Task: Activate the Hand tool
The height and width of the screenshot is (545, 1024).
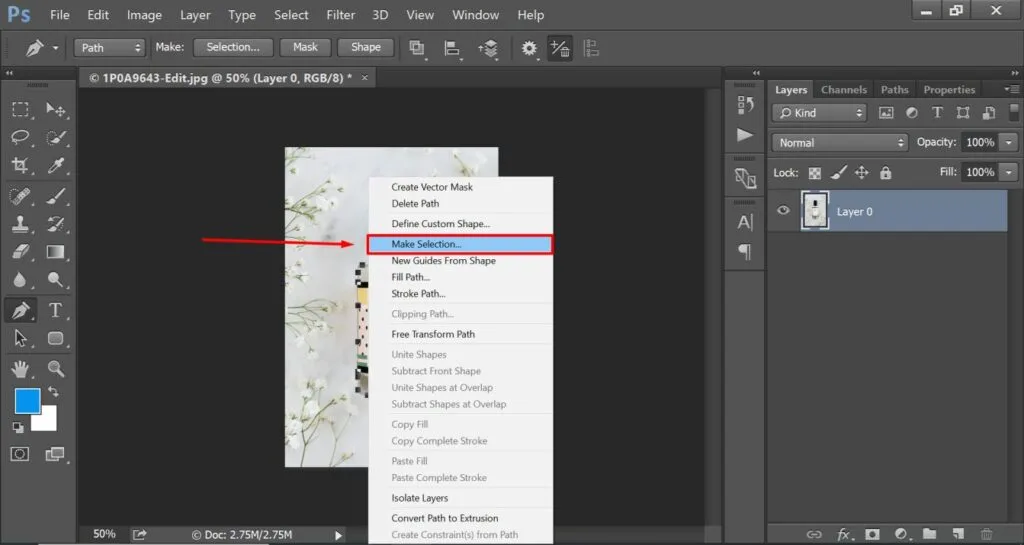Action: pyautogui.click(x=20, y=368)
